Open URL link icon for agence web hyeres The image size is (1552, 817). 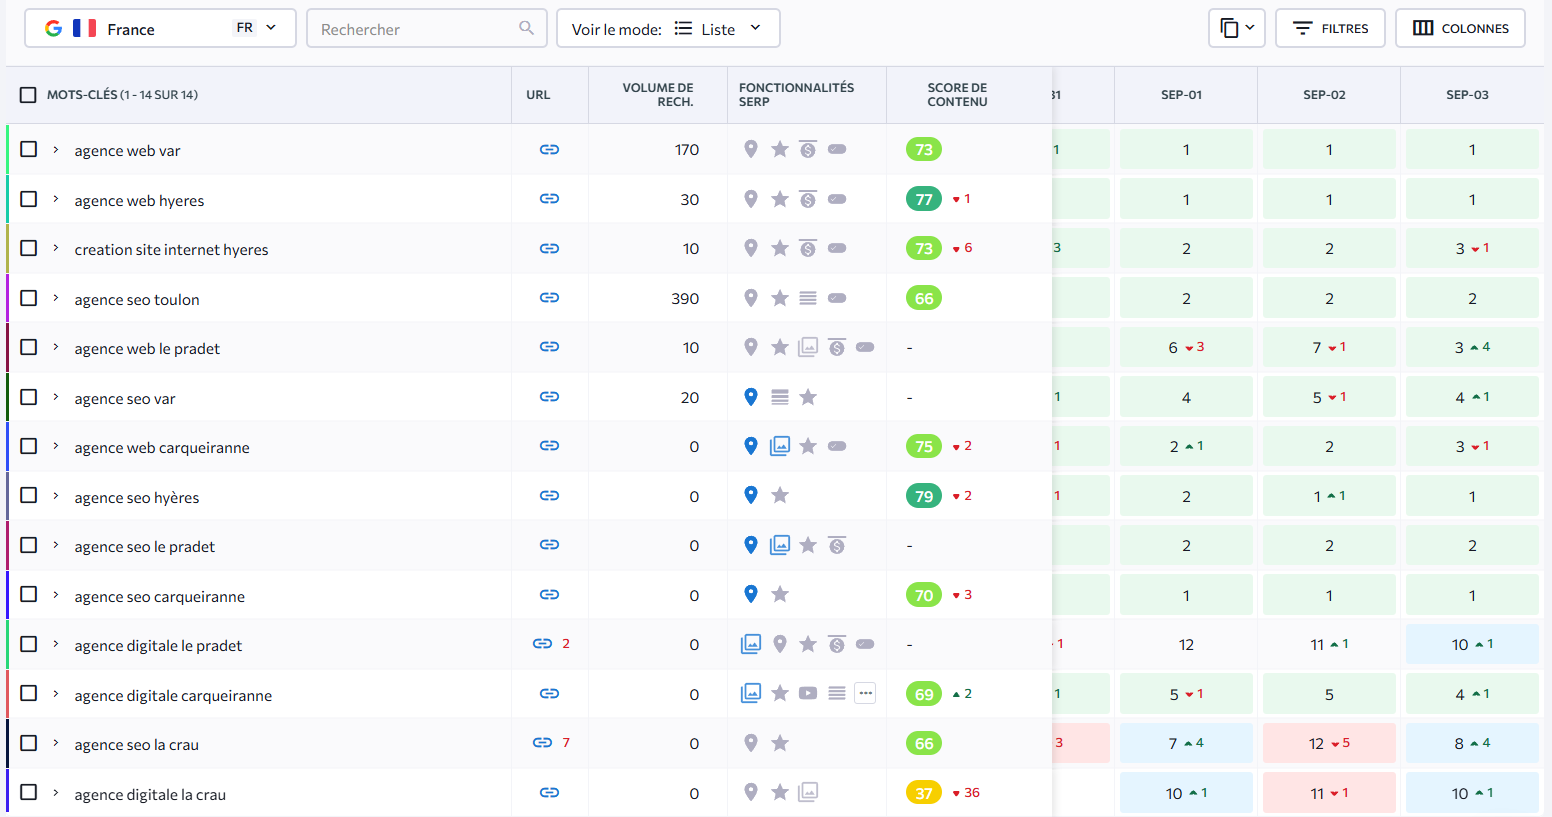tap(549, 199)
